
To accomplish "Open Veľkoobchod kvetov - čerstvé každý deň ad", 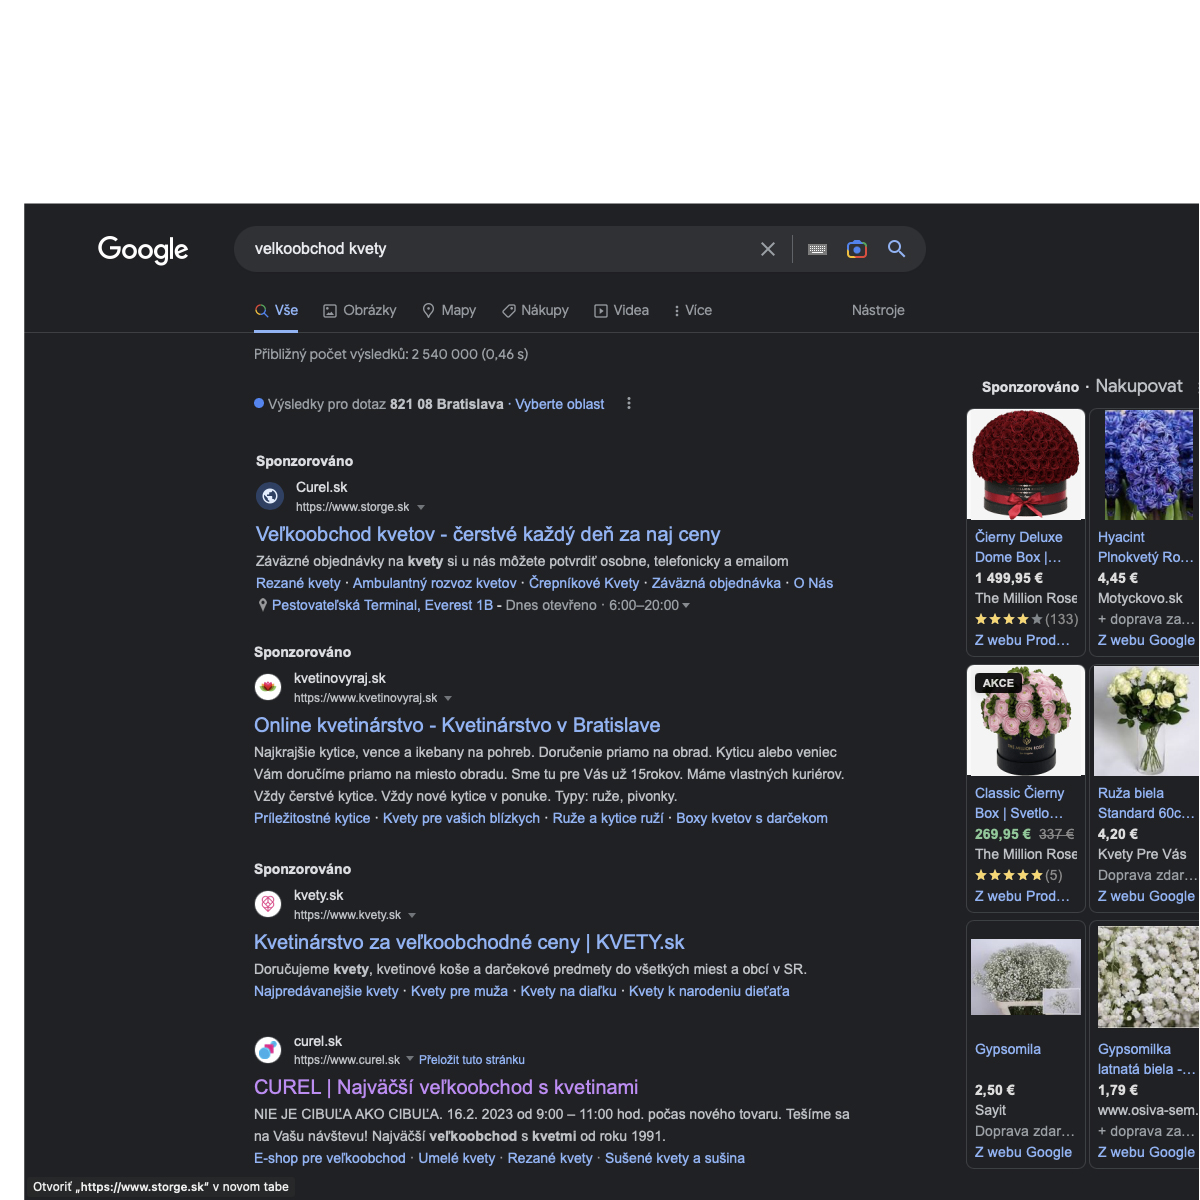I will tap(488, 535).
